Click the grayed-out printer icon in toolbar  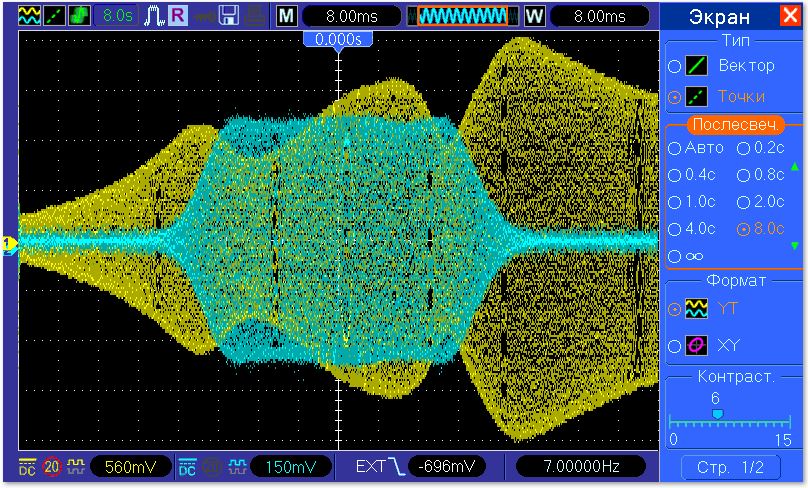coord(254,16)
